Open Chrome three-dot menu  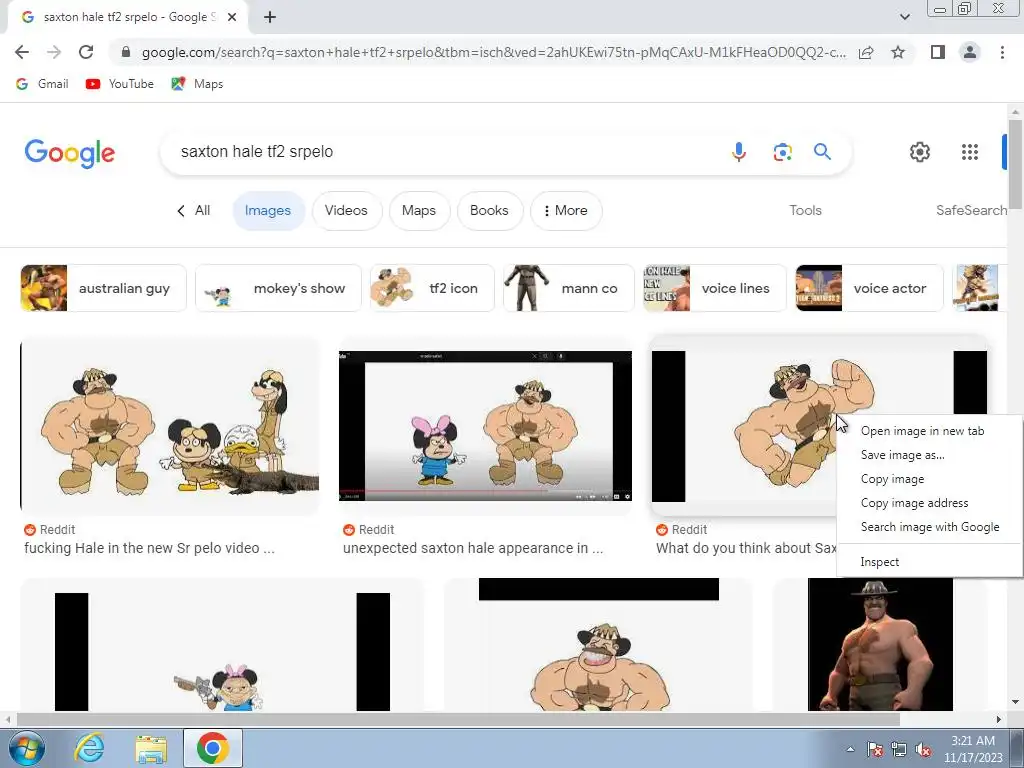tap(1002, 52)
